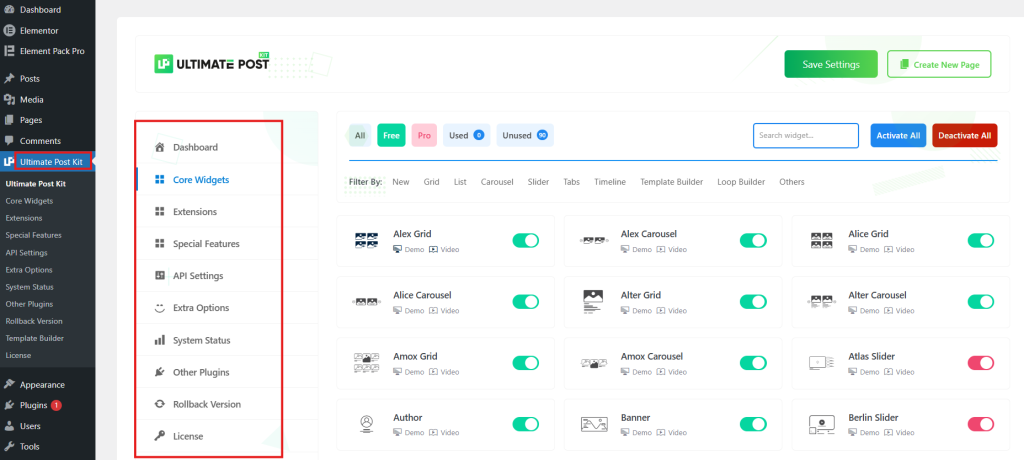Screen dimensions: 1024x460
Task: Toggle the Alice Carousel switch off
Action: point(525,301)
